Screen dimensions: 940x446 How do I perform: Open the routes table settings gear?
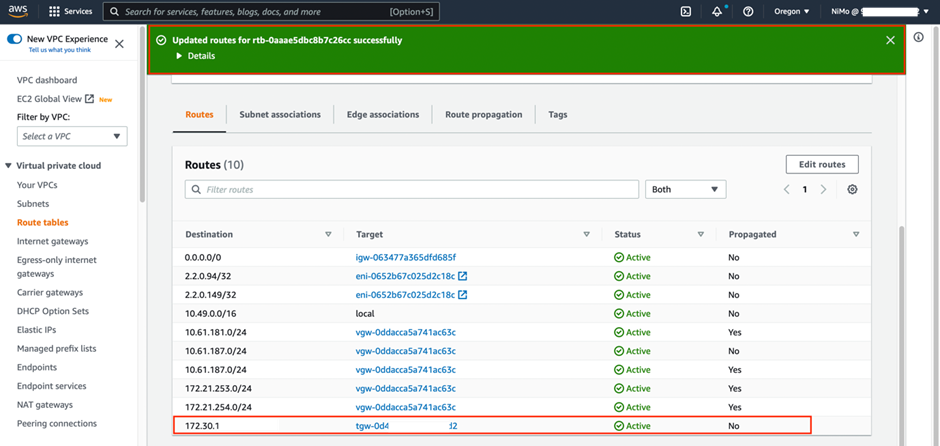[852, 189]
